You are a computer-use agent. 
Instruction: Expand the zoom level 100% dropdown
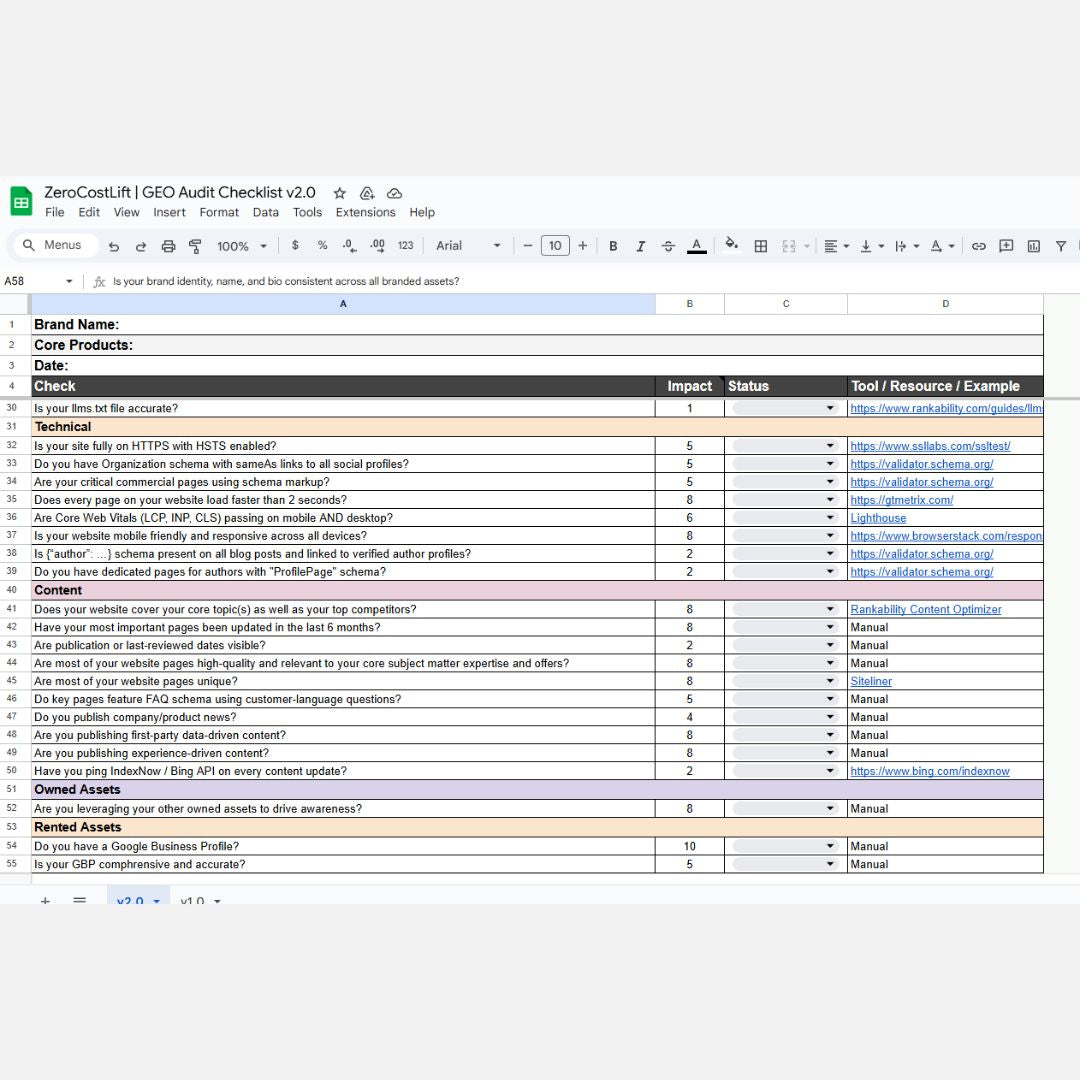point(243,246)
